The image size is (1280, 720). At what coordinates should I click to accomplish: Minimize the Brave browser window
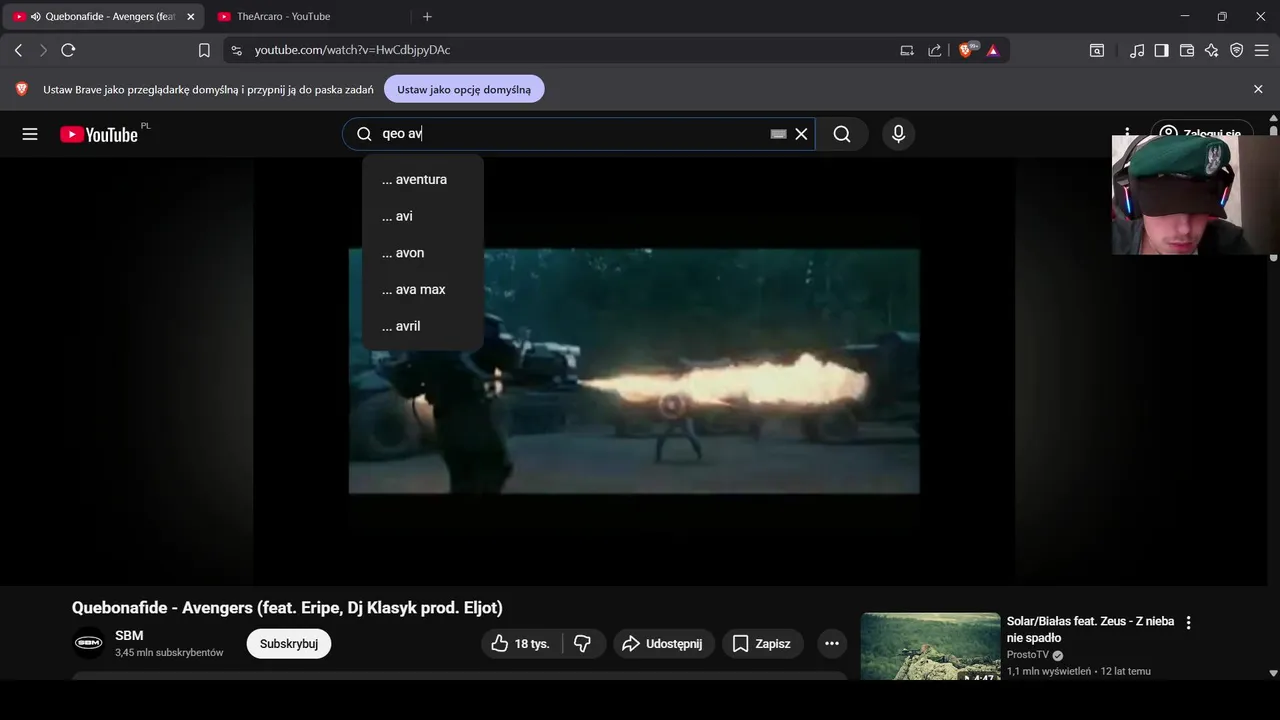(1185, 16)
